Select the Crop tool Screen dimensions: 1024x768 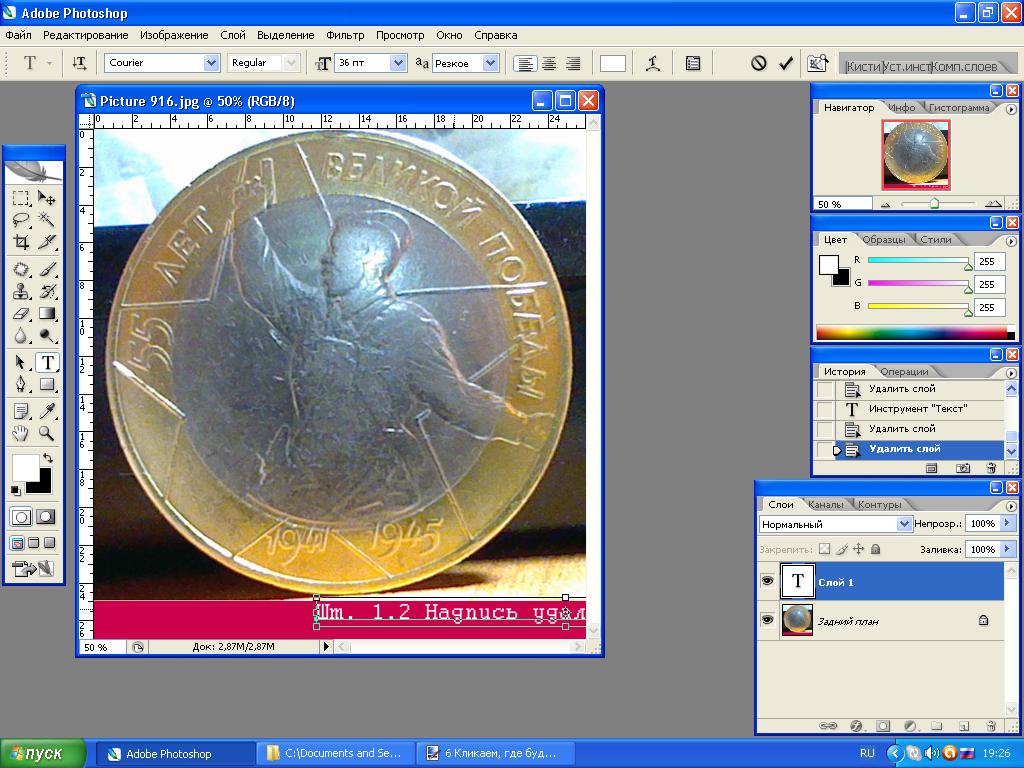point(21,242)
